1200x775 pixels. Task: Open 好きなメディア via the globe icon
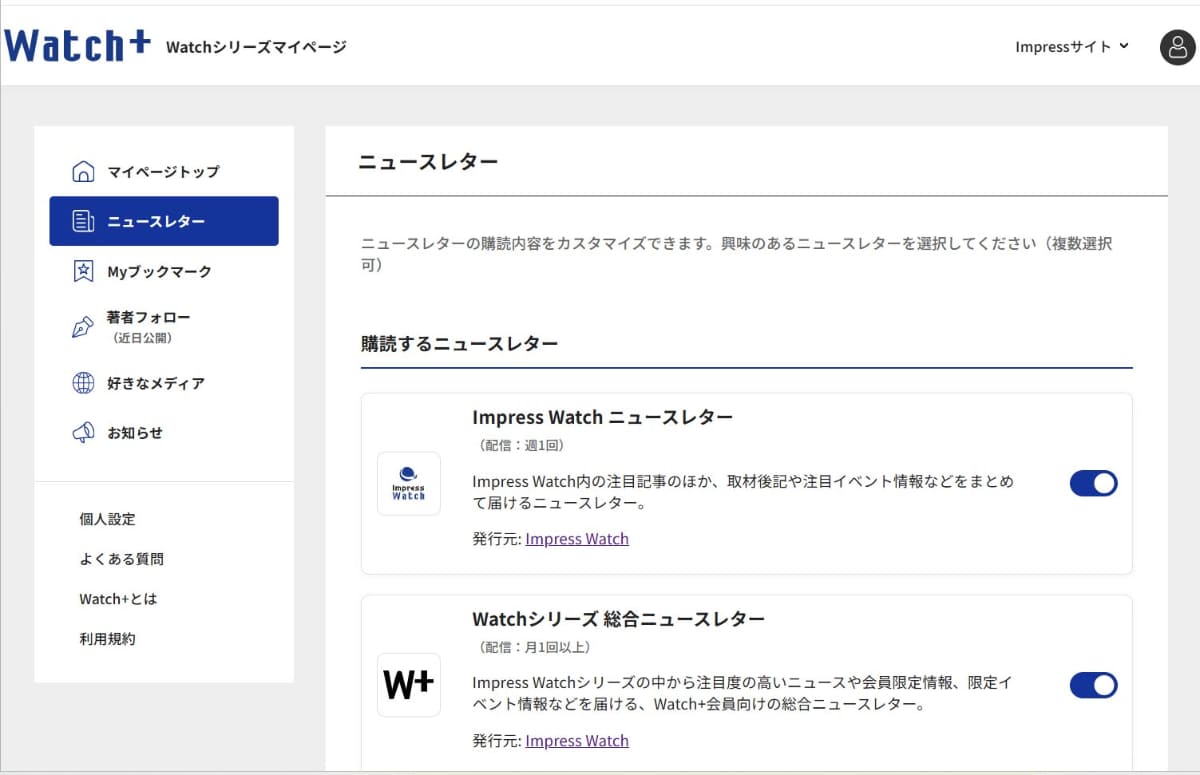click(83, 383)
